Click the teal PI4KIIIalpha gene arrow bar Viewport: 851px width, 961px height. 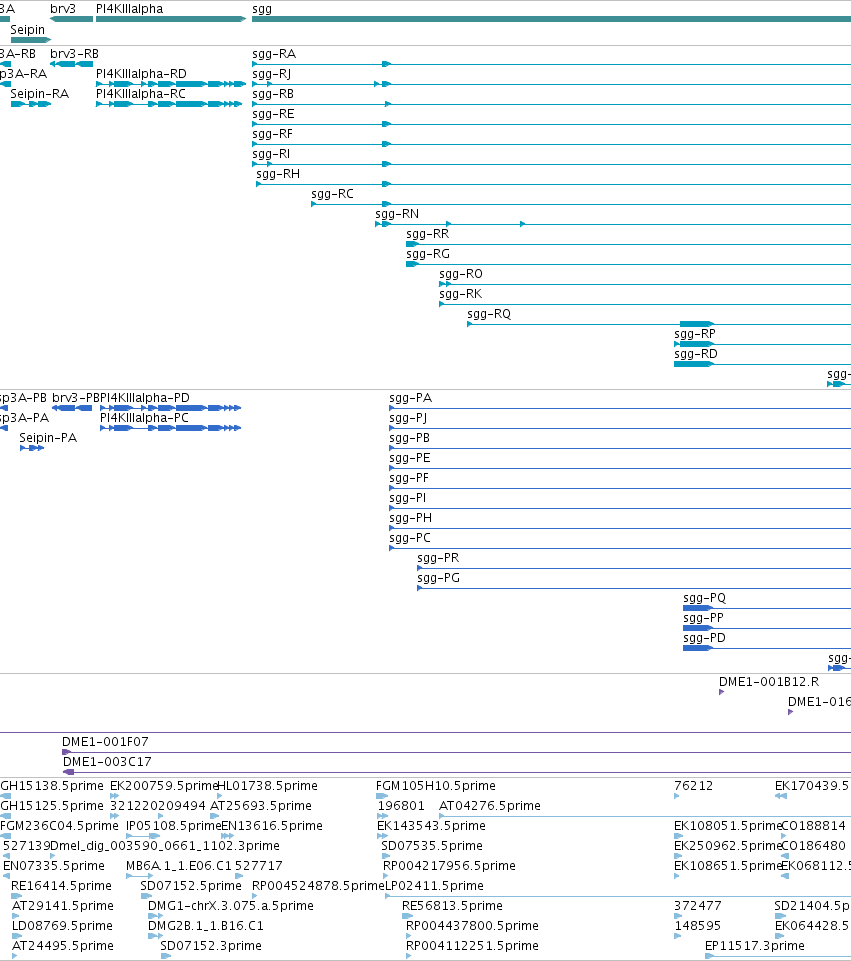coord(171,19)
